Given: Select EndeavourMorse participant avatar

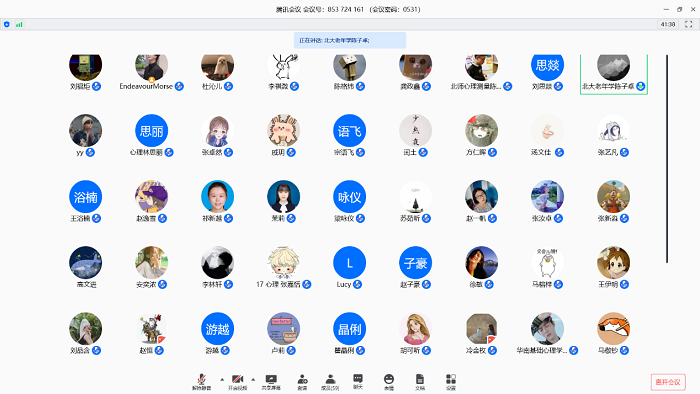Looking at the screenshot, I should point(151,67).
